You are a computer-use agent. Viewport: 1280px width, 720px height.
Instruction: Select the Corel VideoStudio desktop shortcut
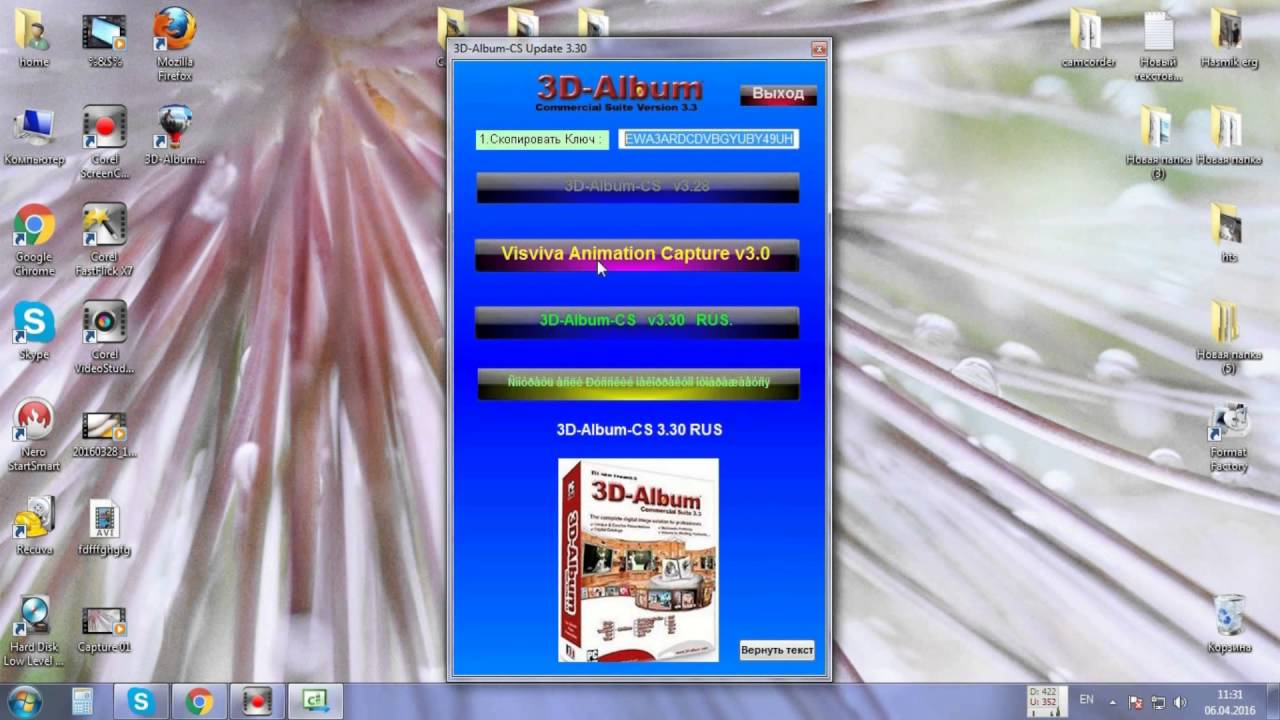(x=104, y=338)
